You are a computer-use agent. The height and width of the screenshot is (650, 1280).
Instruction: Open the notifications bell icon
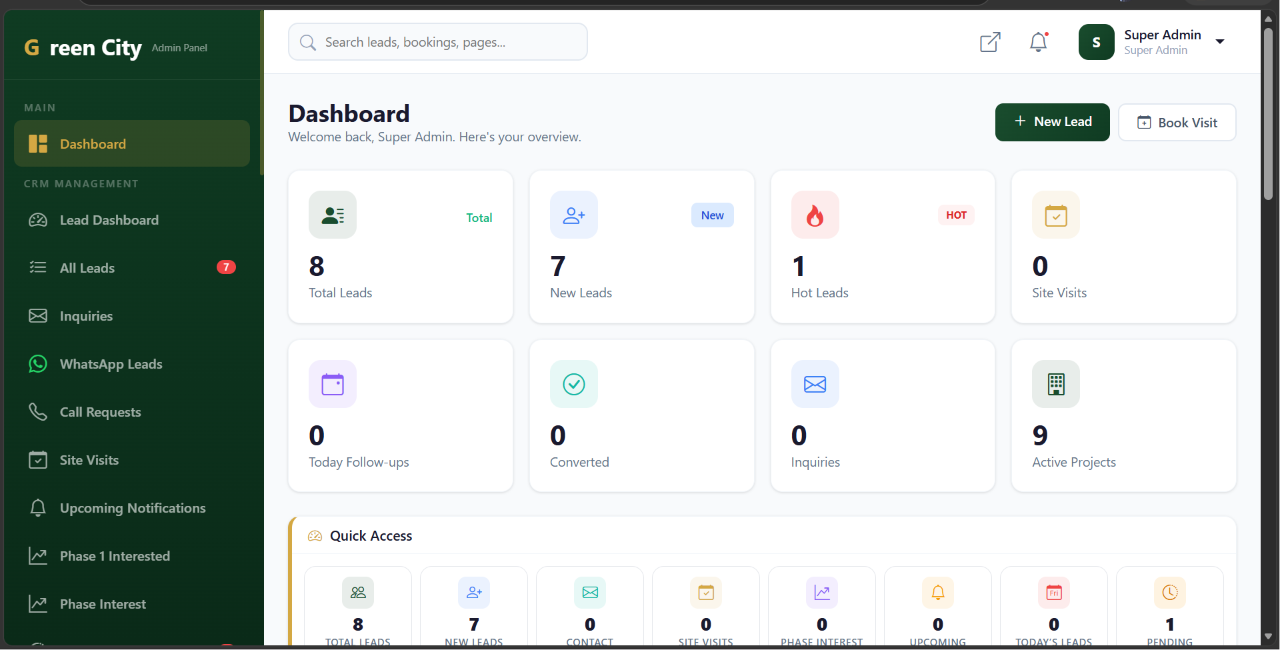1038,42
